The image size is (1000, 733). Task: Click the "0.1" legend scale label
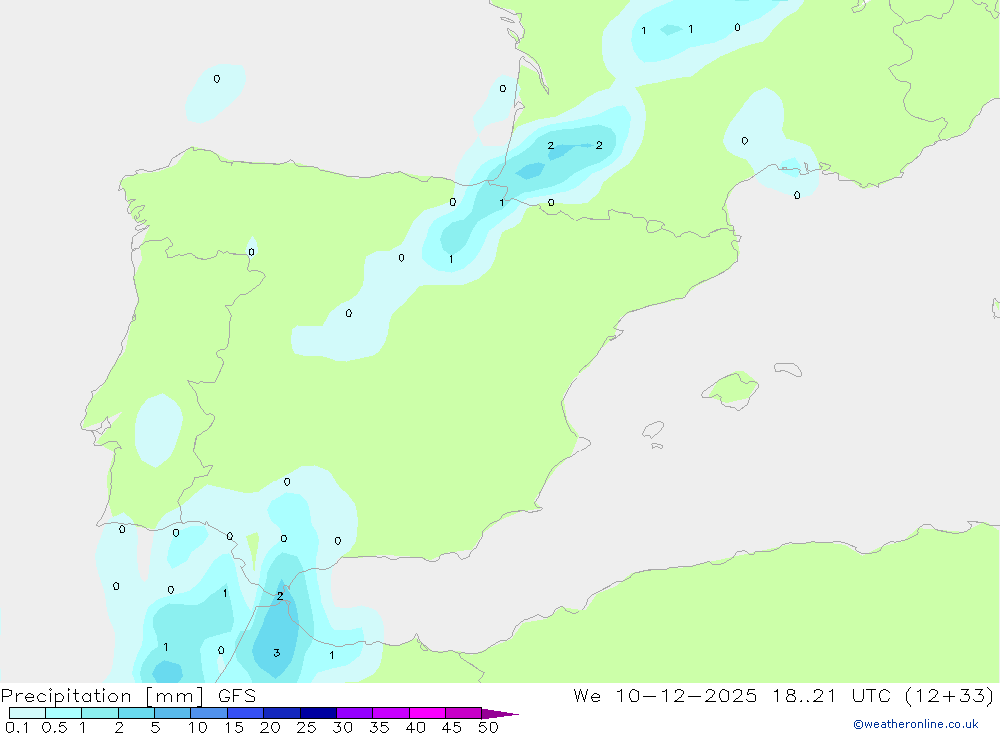coord(17,727)
